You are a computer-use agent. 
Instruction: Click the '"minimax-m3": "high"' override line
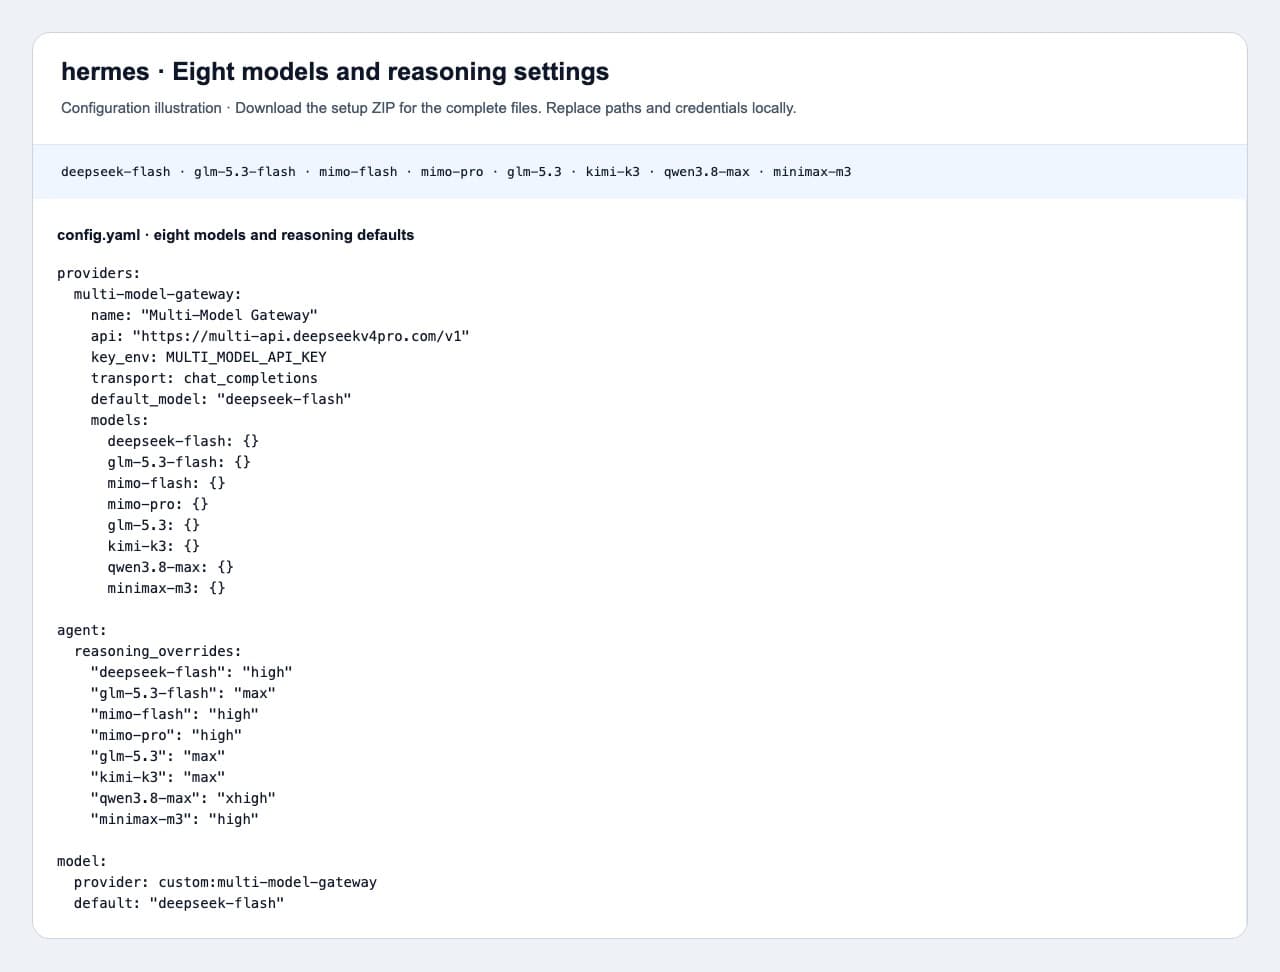[175, 819]
